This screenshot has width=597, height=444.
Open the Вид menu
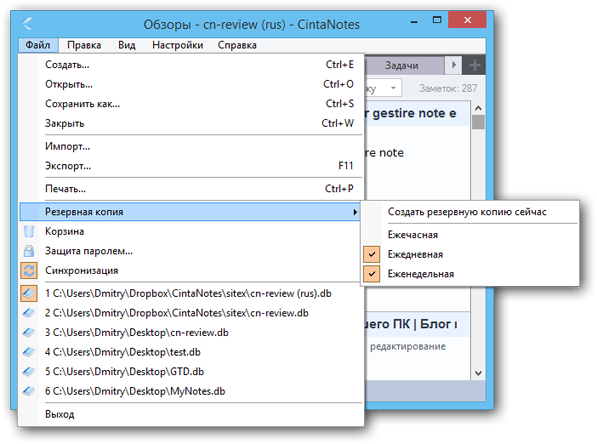click(x=127, y=45)
